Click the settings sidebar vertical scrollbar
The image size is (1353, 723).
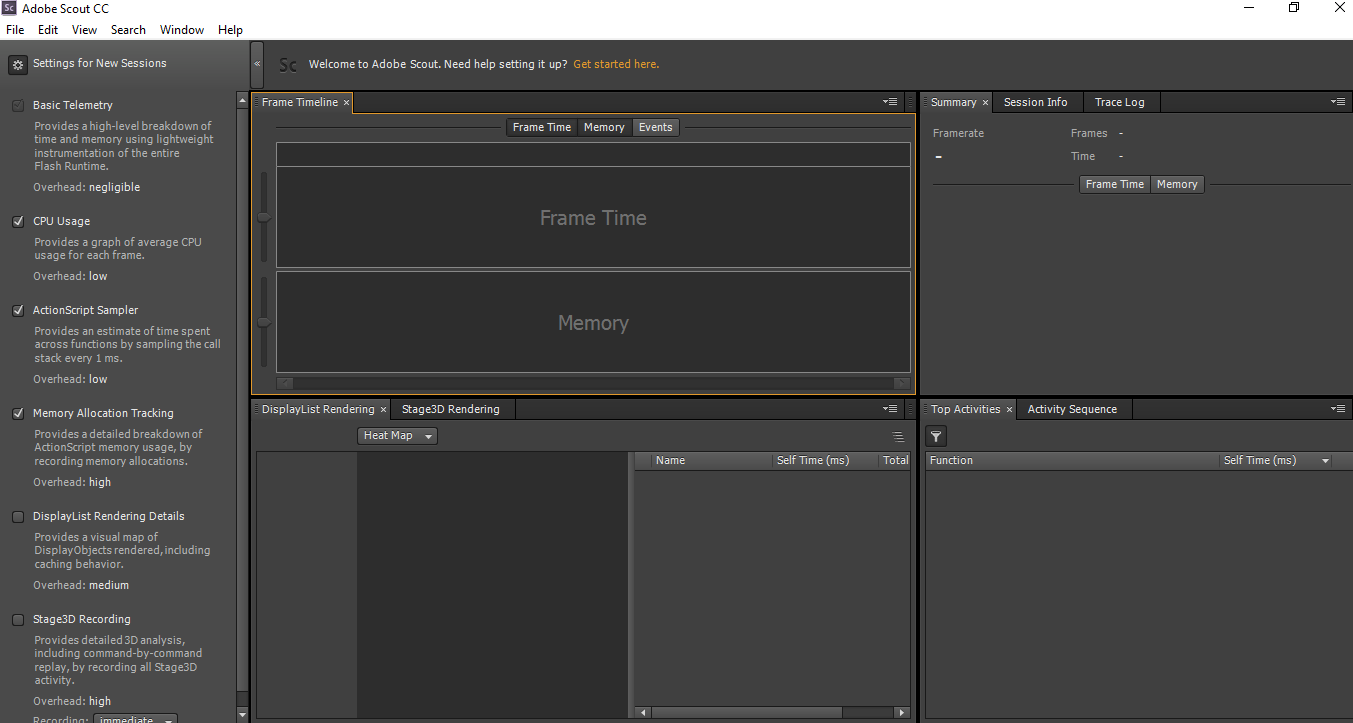pyautogui.click(x=242, y=400)
